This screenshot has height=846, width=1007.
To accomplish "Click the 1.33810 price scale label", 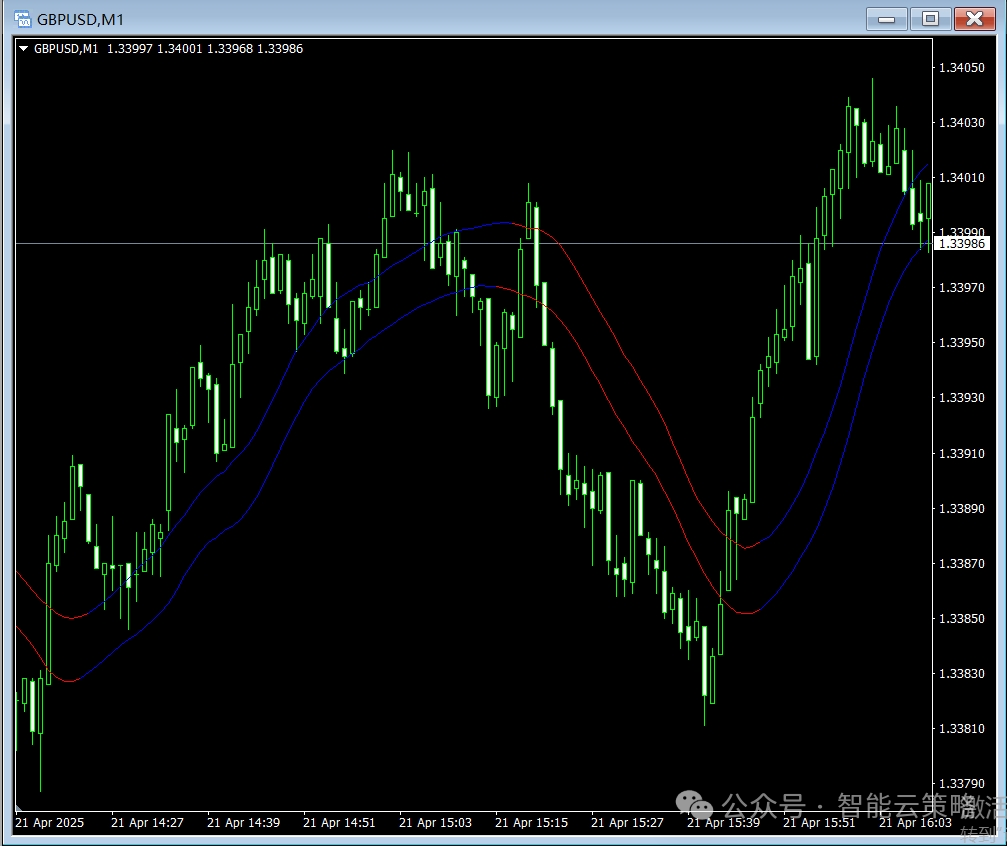I will coord(961,729).
